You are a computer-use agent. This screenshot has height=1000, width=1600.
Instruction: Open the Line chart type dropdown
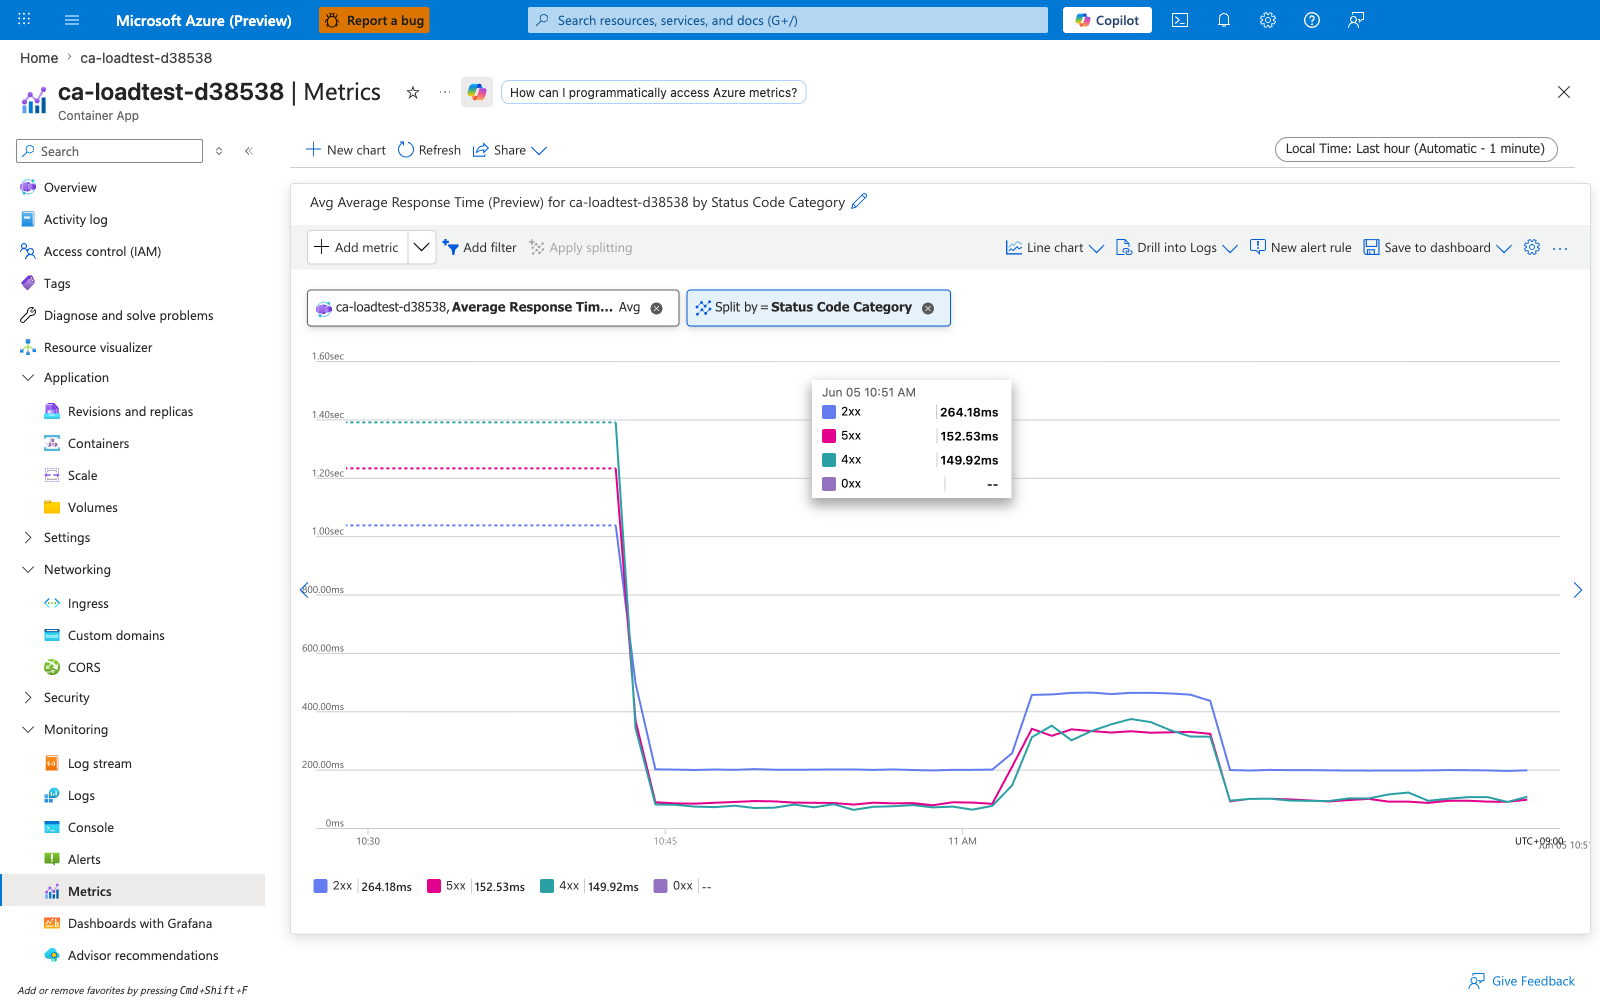coord(1054,247)
